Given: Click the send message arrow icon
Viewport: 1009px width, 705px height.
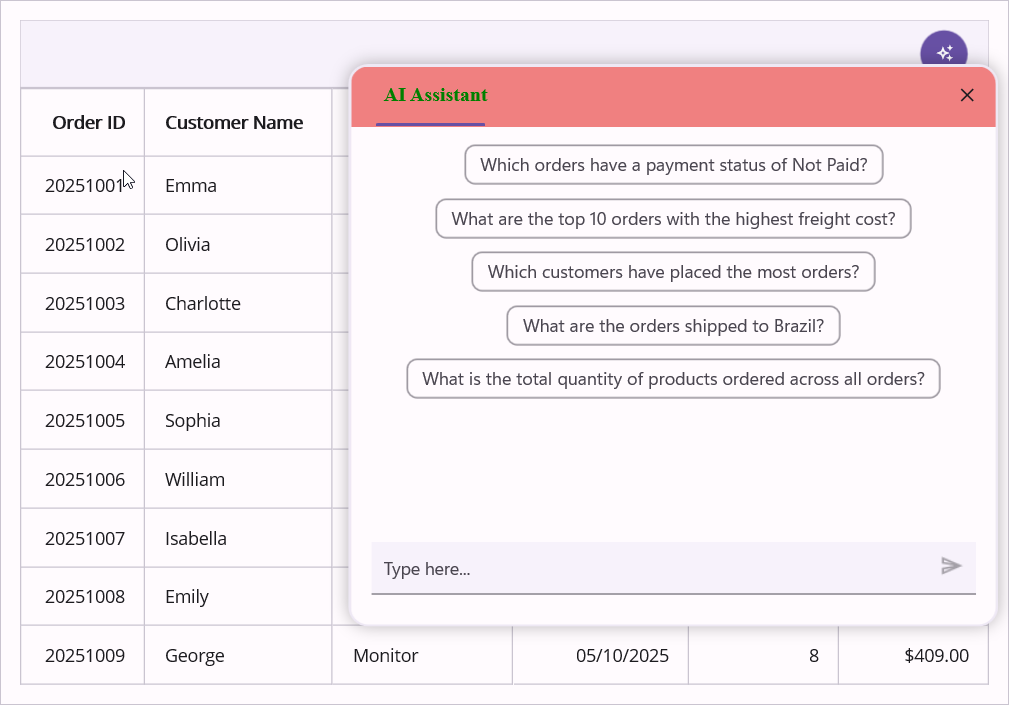Looking at the screenshot, I should click(x=950, y=567).
